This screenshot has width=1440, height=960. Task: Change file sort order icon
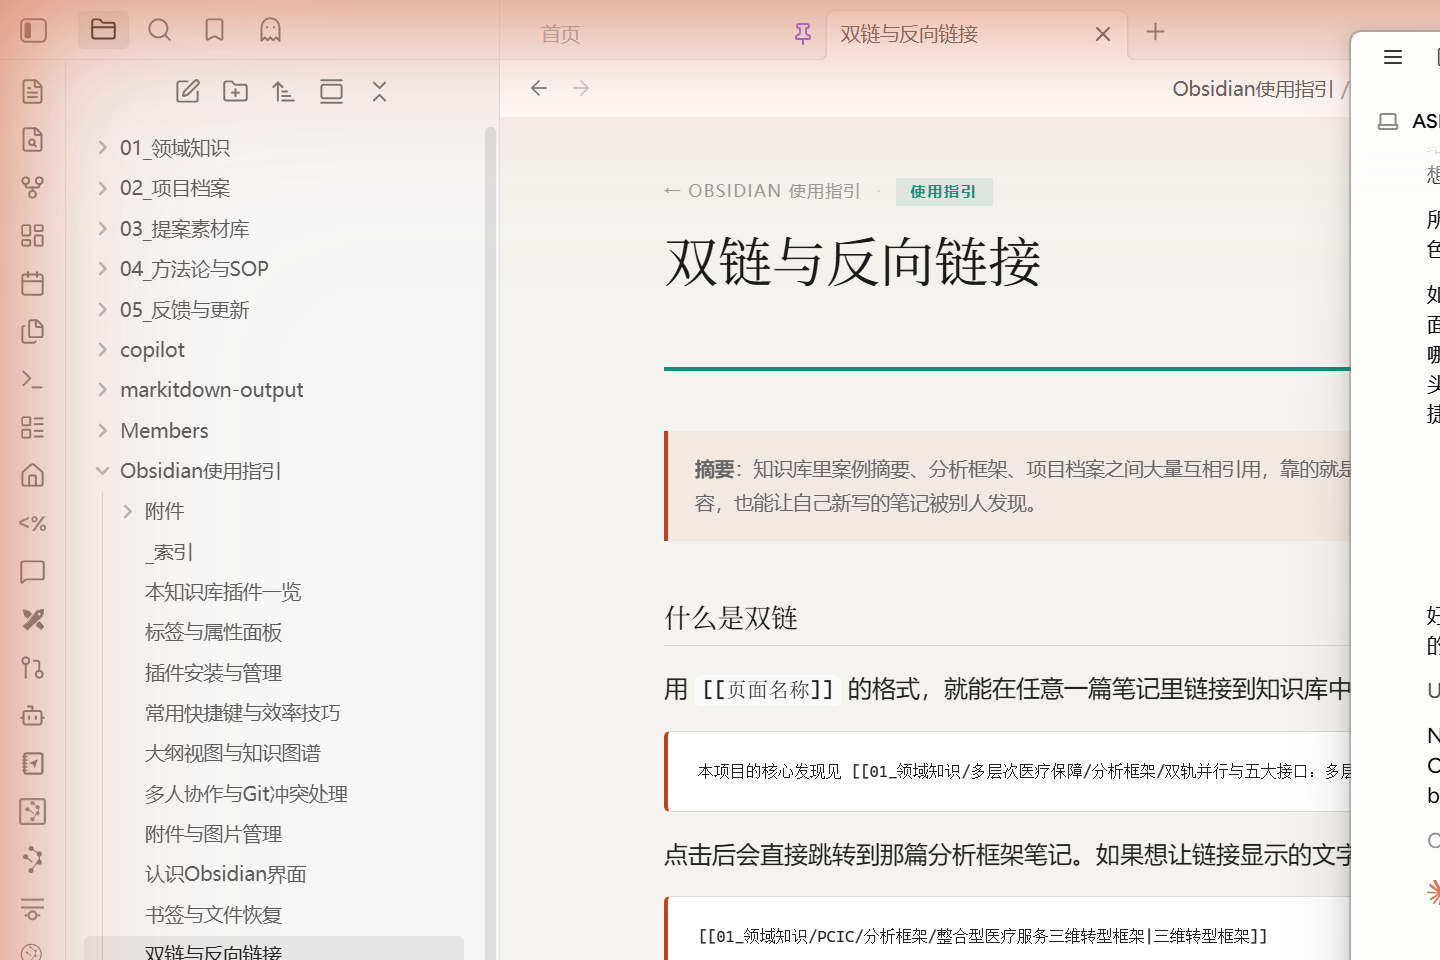(x=283, y=92)
